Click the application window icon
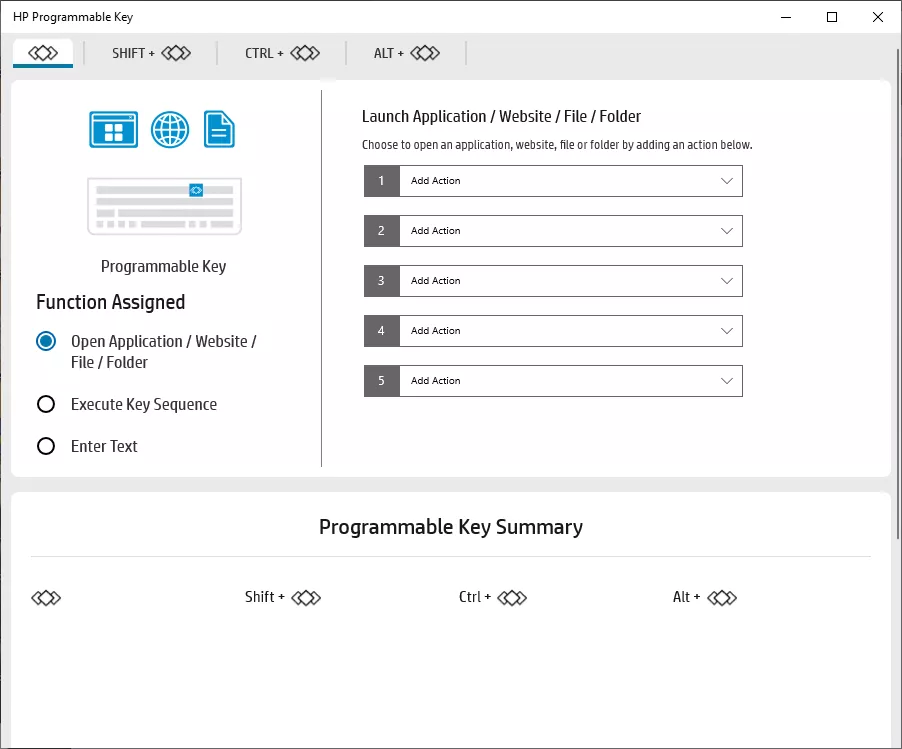The image size is (902, 749). (x=113, y=129)
